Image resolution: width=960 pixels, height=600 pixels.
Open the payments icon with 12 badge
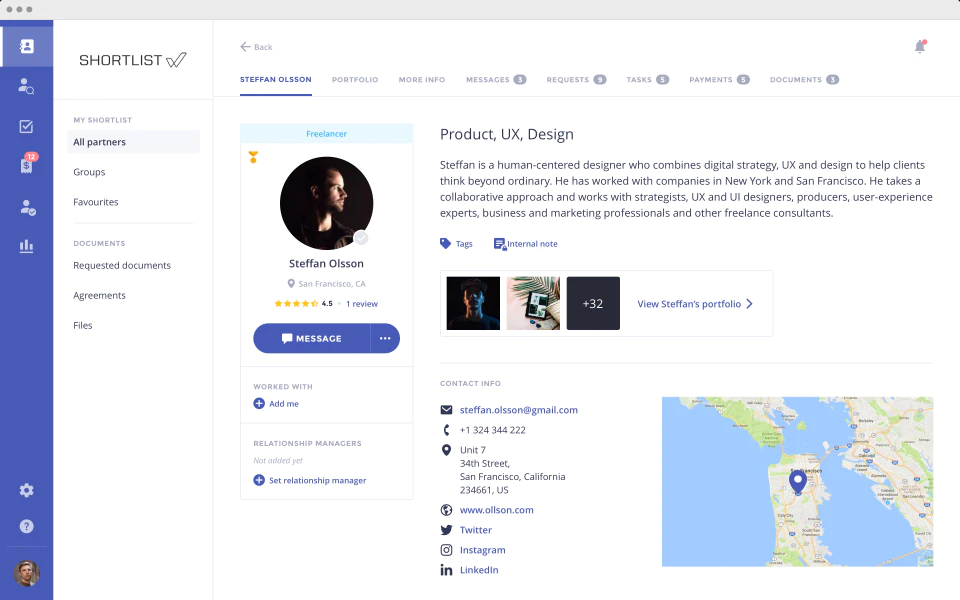[27, 164]
